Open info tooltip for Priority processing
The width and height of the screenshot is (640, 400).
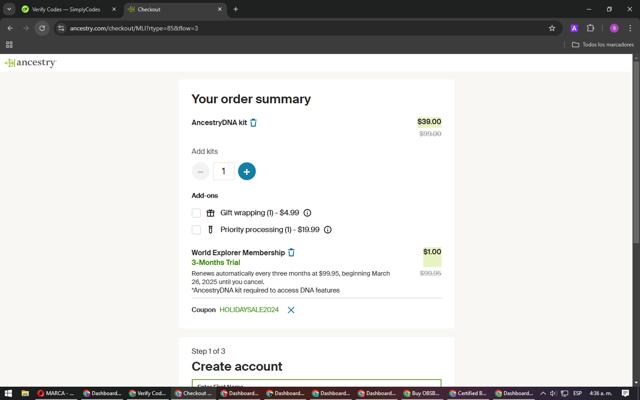coord(328,229)
